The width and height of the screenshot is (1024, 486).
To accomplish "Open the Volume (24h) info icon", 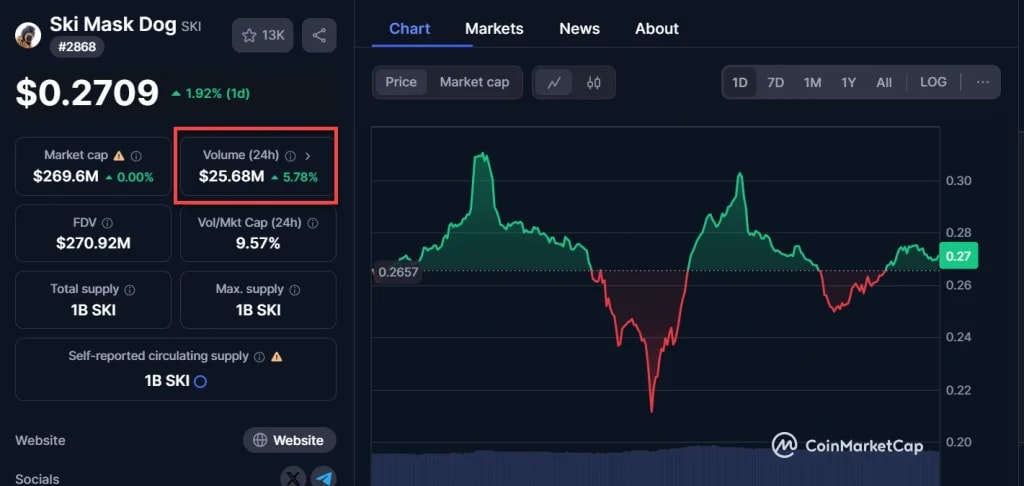I will 291,155.
